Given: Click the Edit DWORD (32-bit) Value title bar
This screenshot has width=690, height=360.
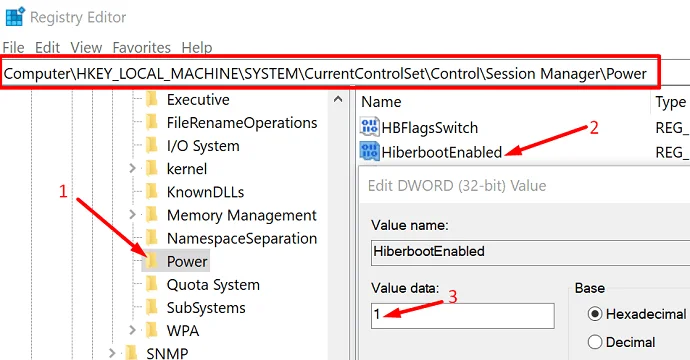Looking at the screenshot, I should coord(525,185).
